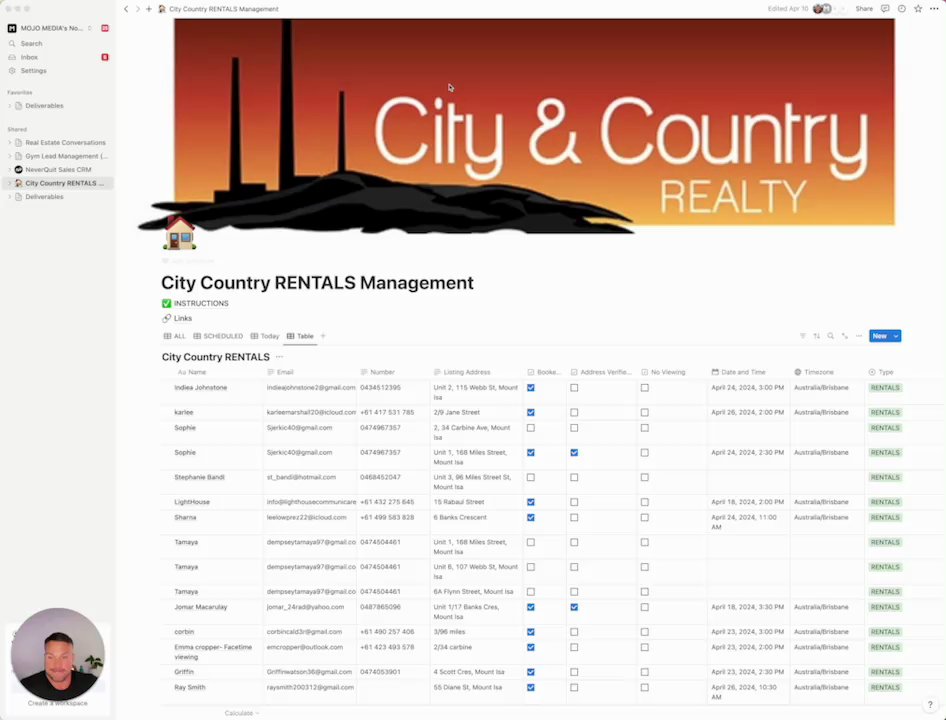Expand Real Estate Conversations in sidebar
Image resolution: width=946 pixels, height=720 pixels.
[x=10, y=143]
